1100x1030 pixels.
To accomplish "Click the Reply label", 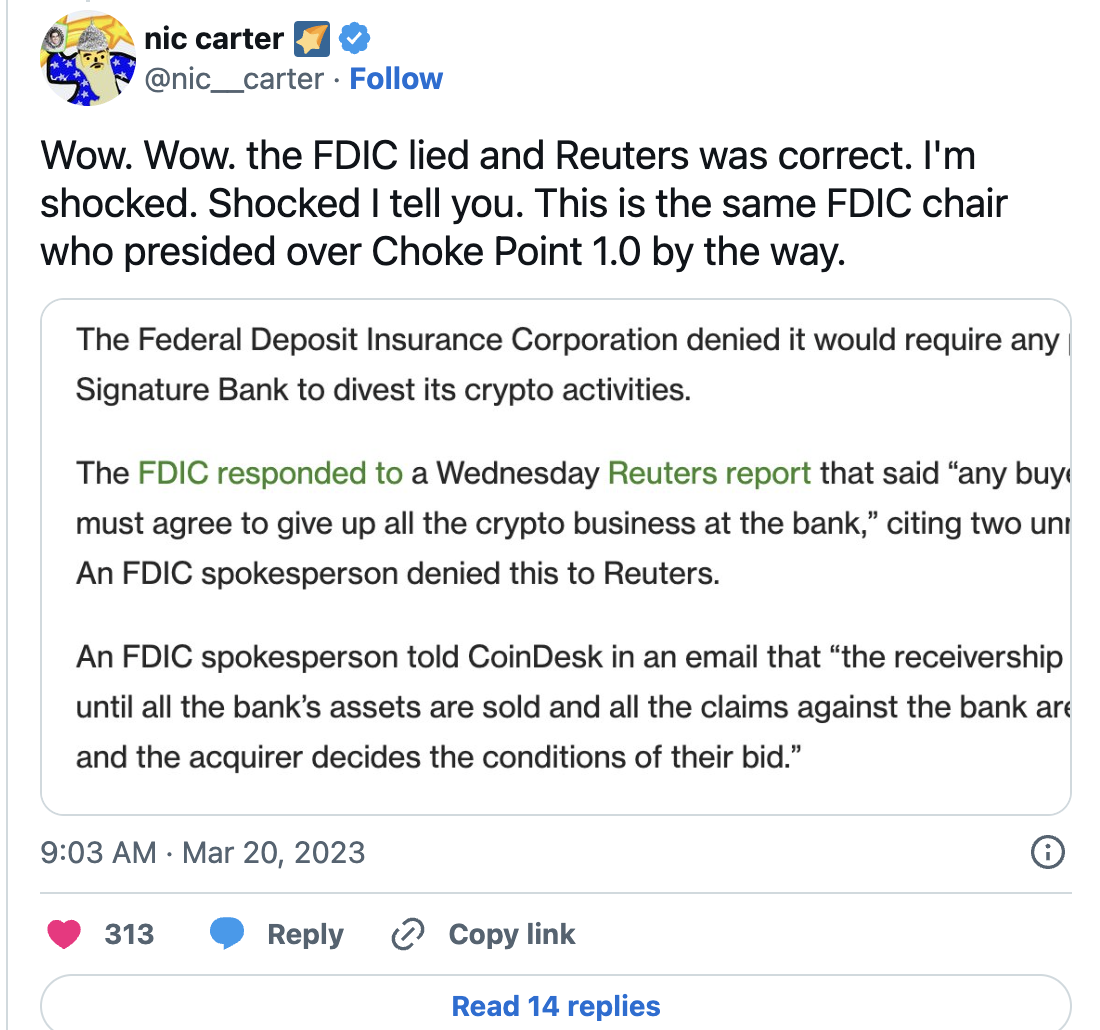I will (305, 934).
